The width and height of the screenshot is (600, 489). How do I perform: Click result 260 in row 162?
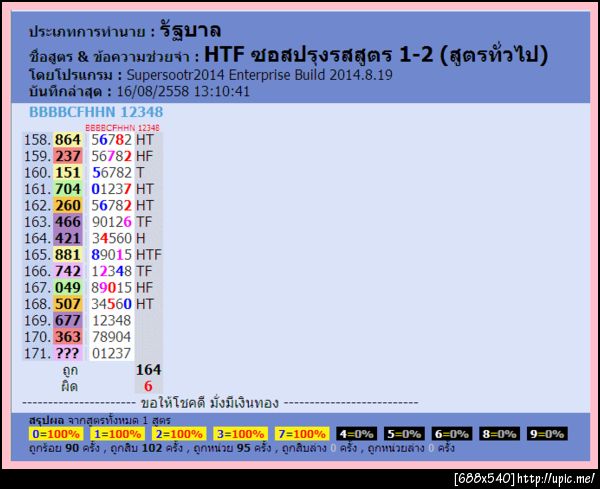pos(68,205)
